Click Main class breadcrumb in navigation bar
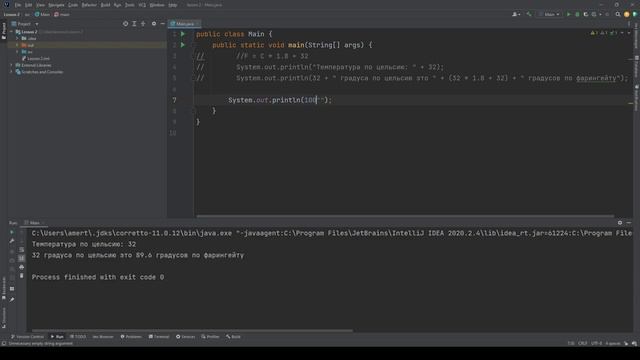Screen dimensions: 640x360 pyautogui.click(x=42, y=14)
